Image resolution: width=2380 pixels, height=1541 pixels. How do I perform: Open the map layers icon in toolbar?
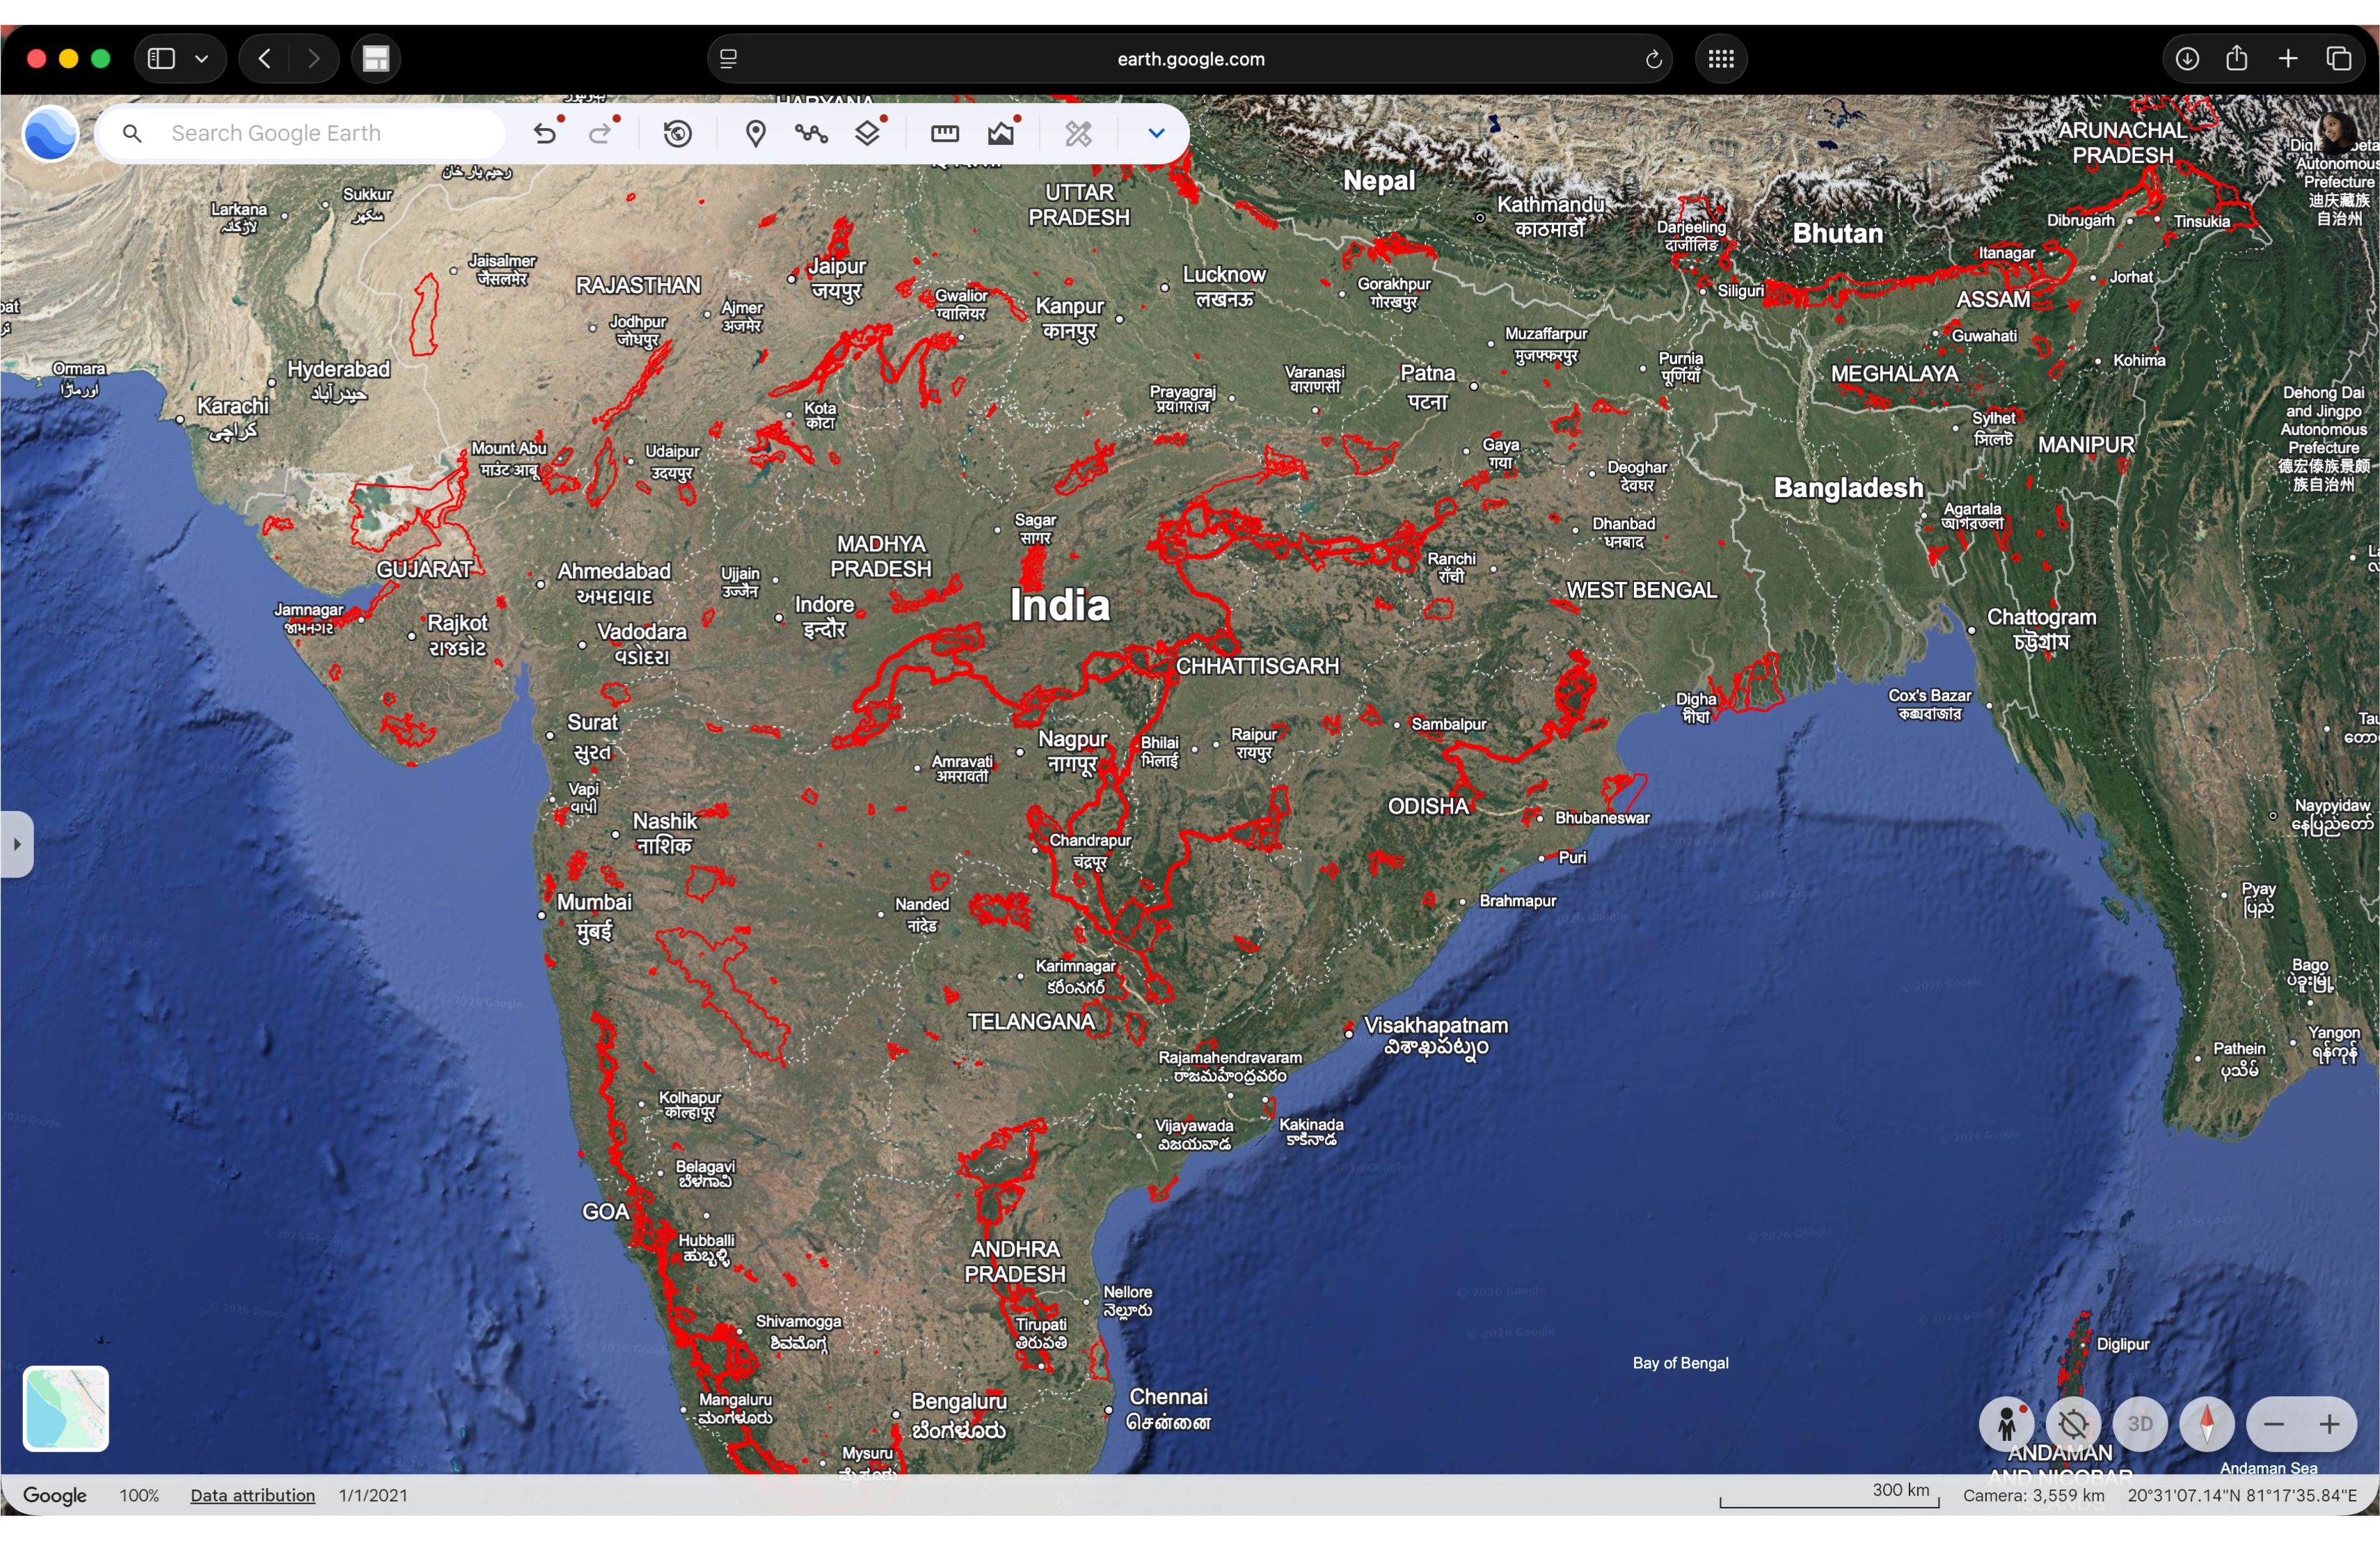point(867,133)
